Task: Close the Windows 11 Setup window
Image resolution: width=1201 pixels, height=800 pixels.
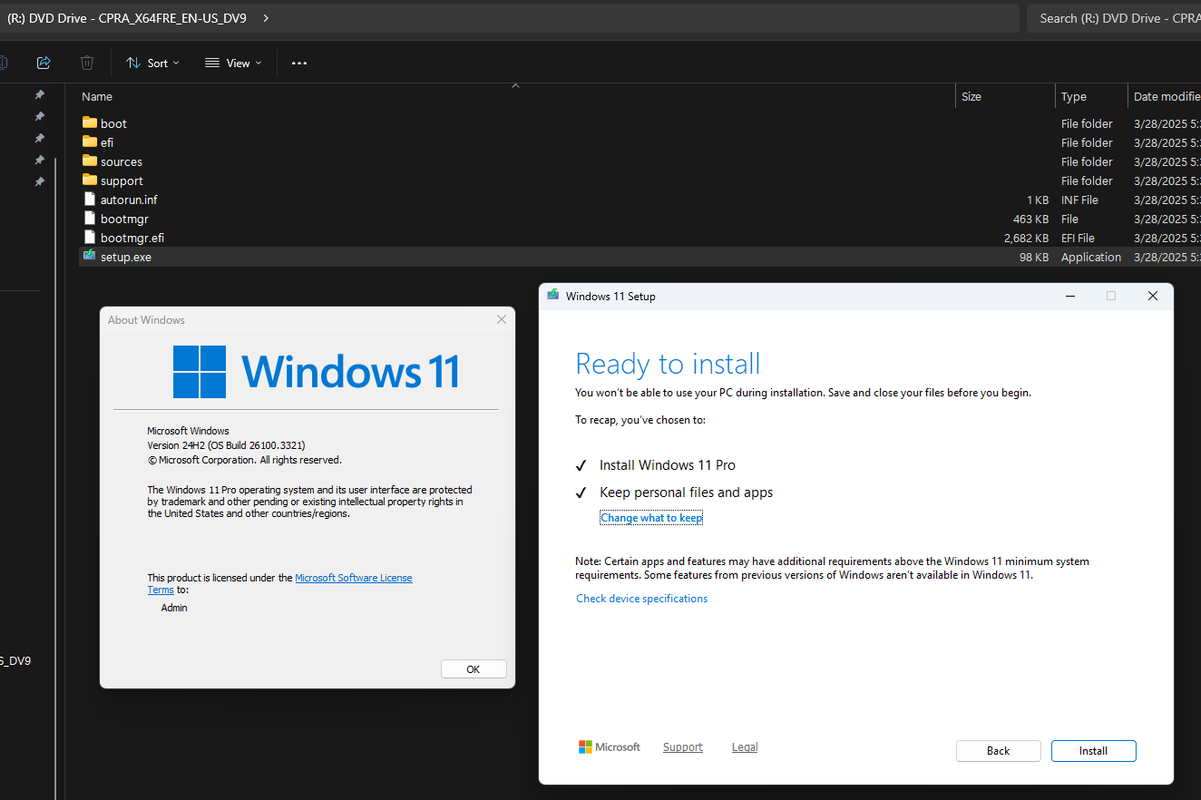Action: click(1153, 296)
